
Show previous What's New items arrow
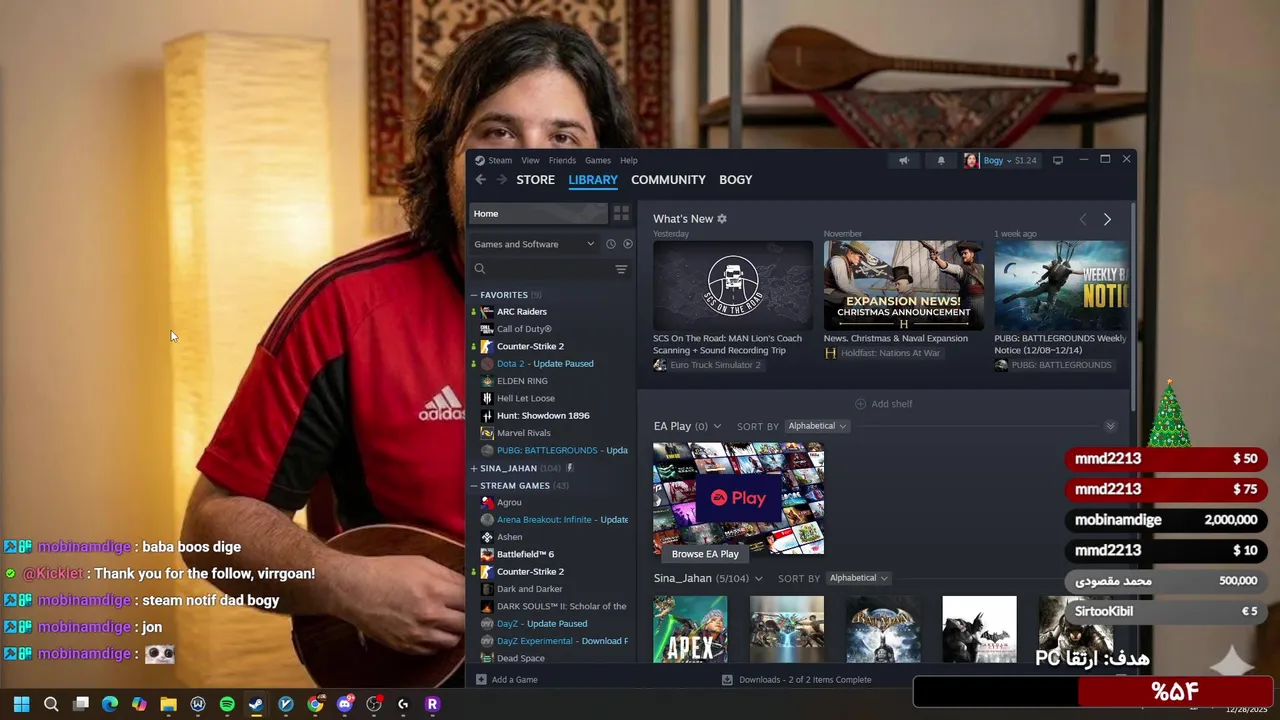1082,219
